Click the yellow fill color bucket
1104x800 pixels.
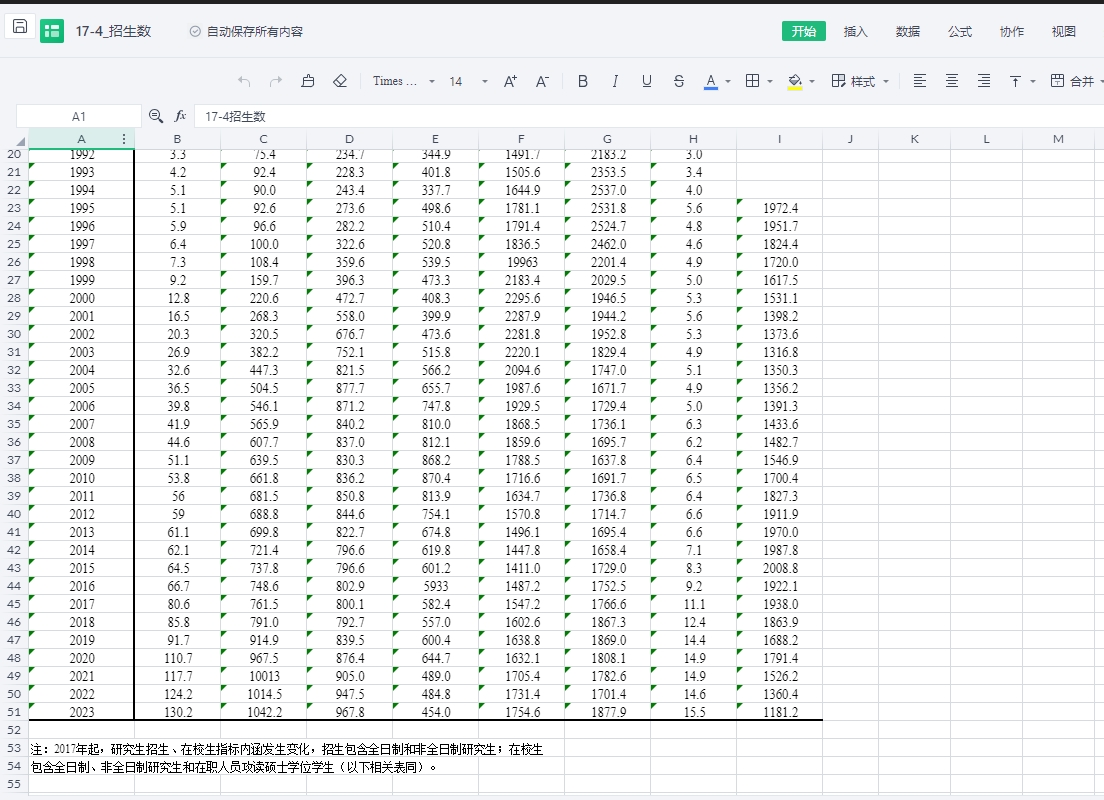click(x=796, y=81)
